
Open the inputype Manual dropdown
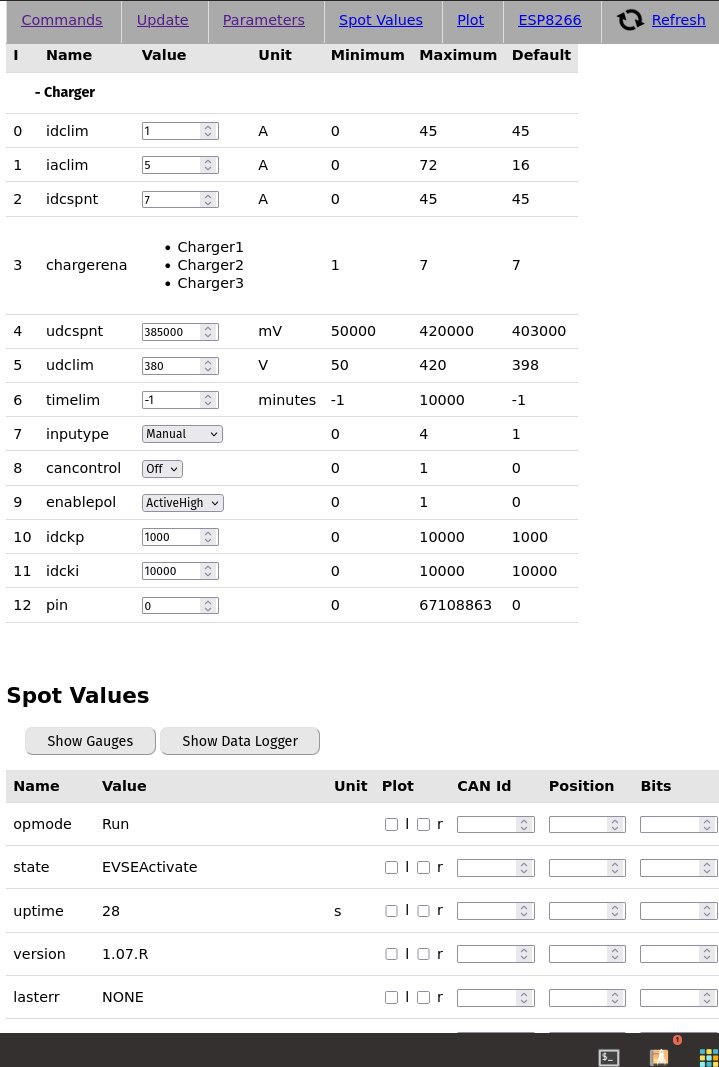click(182, 434)
